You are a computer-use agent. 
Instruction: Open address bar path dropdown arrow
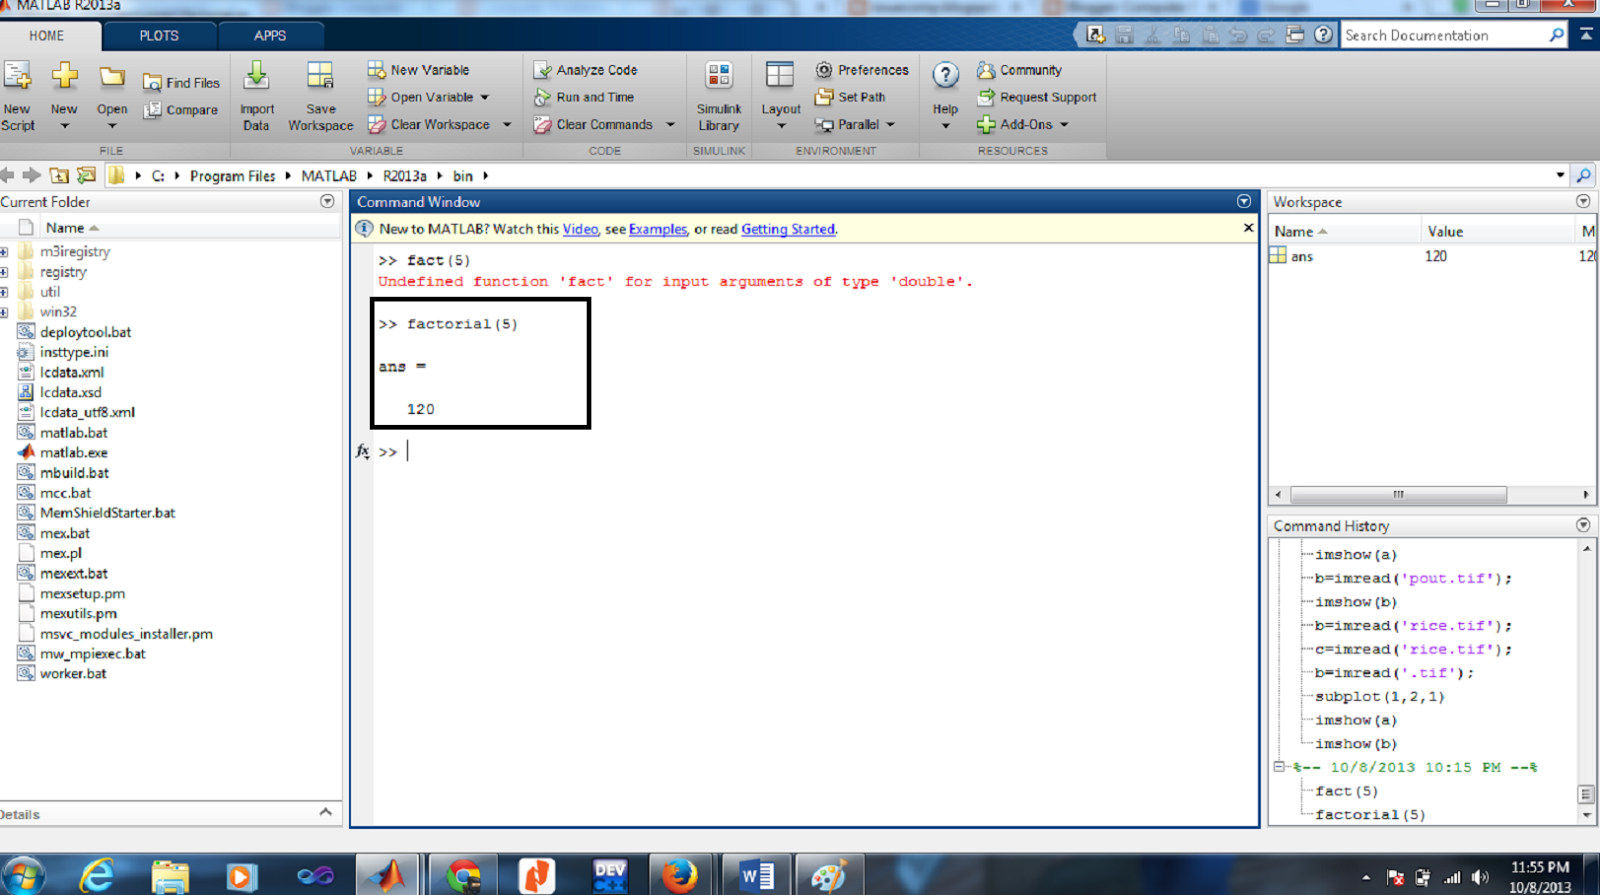pos(1560,175)
